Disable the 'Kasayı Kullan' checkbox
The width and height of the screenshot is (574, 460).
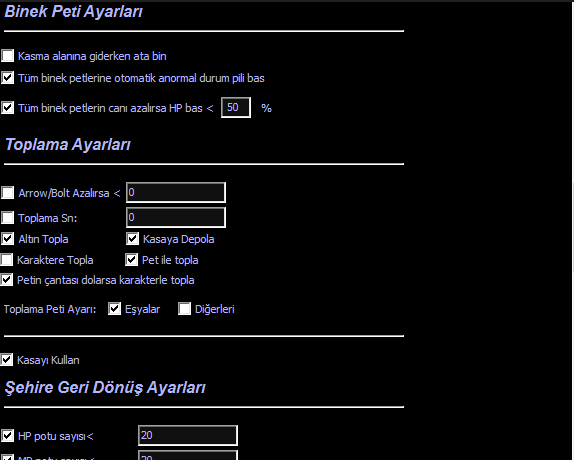(7, 360)
